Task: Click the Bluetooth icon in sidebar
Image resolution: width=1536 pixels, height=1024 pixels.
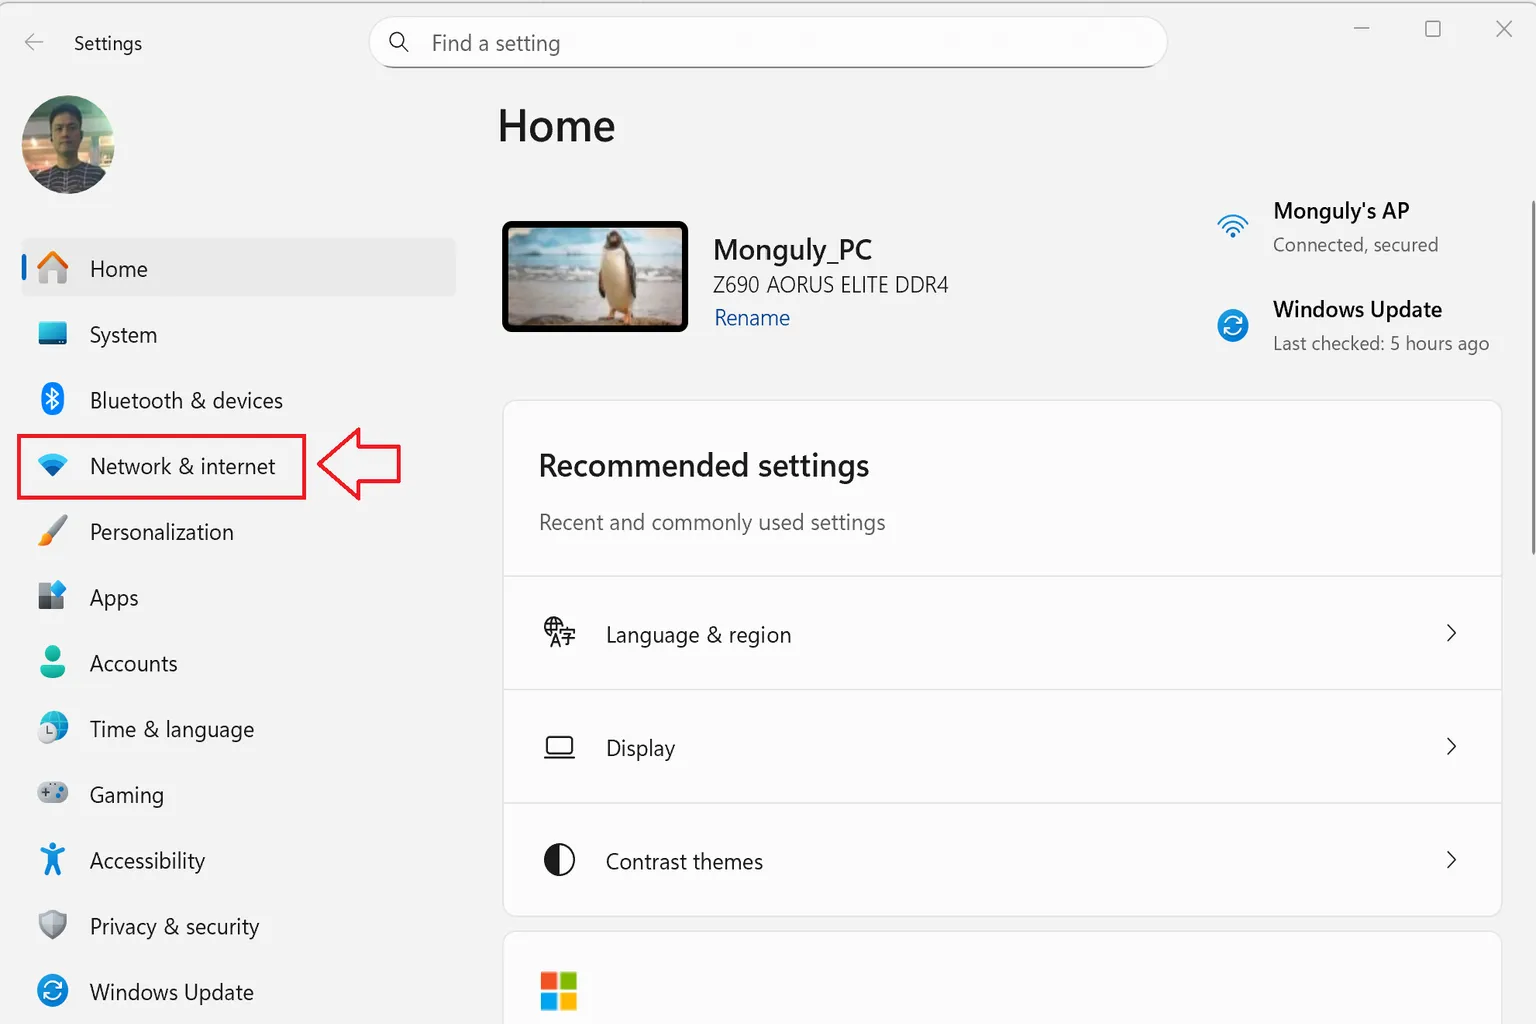Action: (x=52, y=399)
